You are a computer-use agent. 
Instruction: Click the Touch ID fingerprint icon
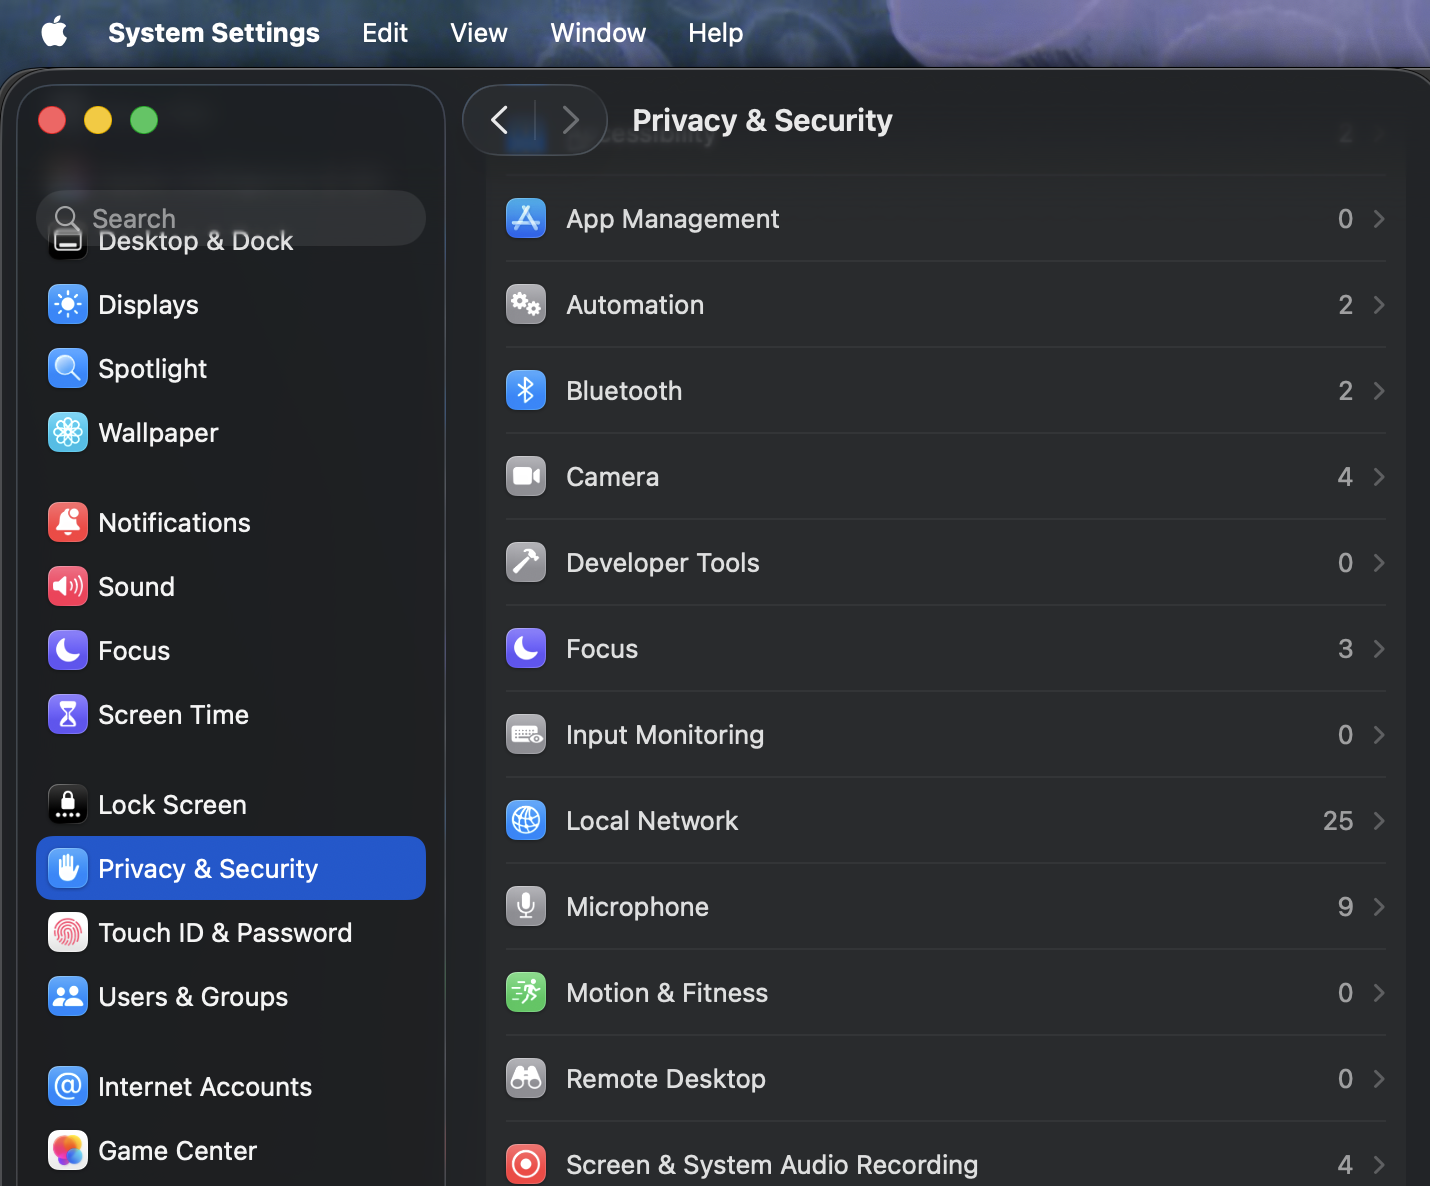coord(67,932)
